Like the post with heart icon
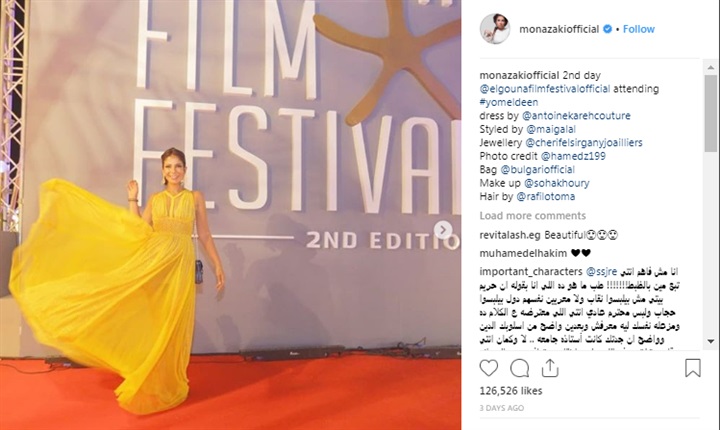720x430 pixels. point(489,368)
